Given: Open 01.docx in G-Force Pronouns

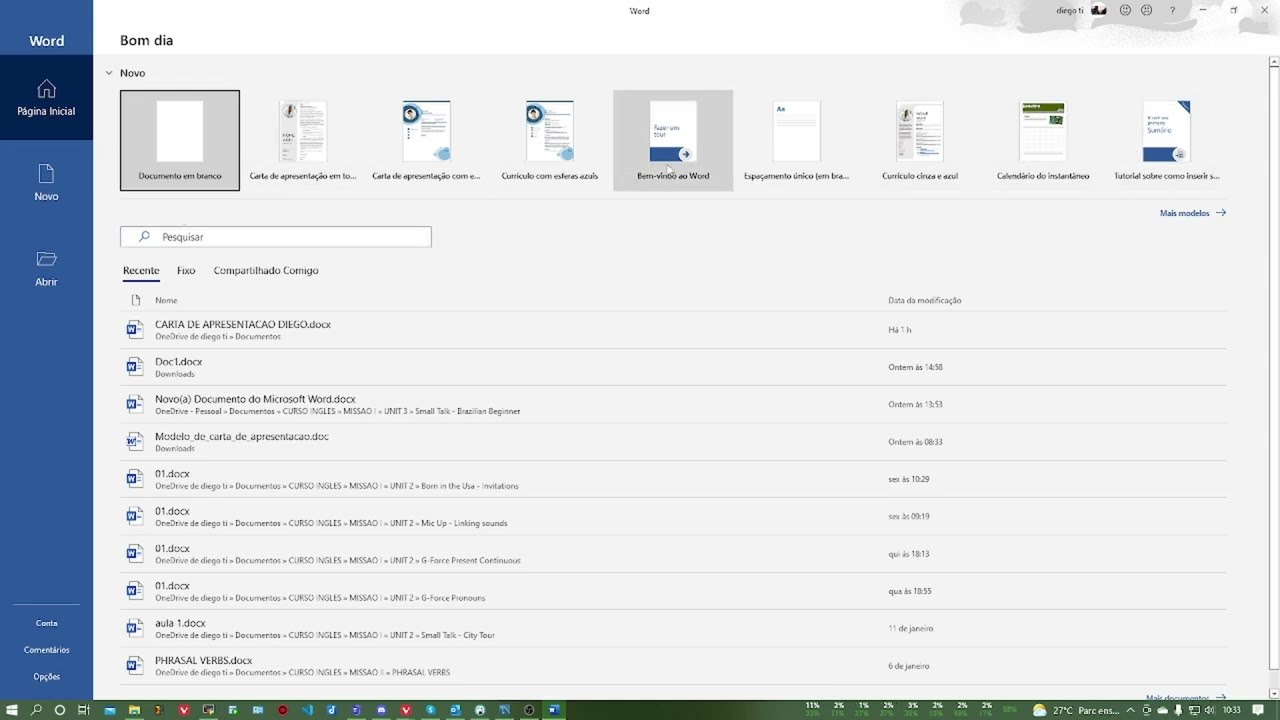Looking at the screenshot, I should (x=673, y=591).
